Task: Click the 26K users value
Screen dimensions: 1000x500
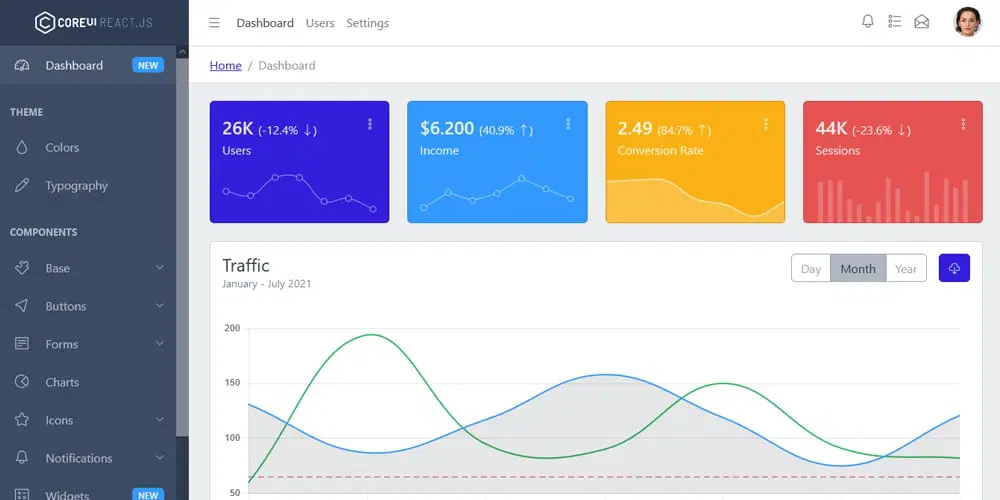Action: 238,128
